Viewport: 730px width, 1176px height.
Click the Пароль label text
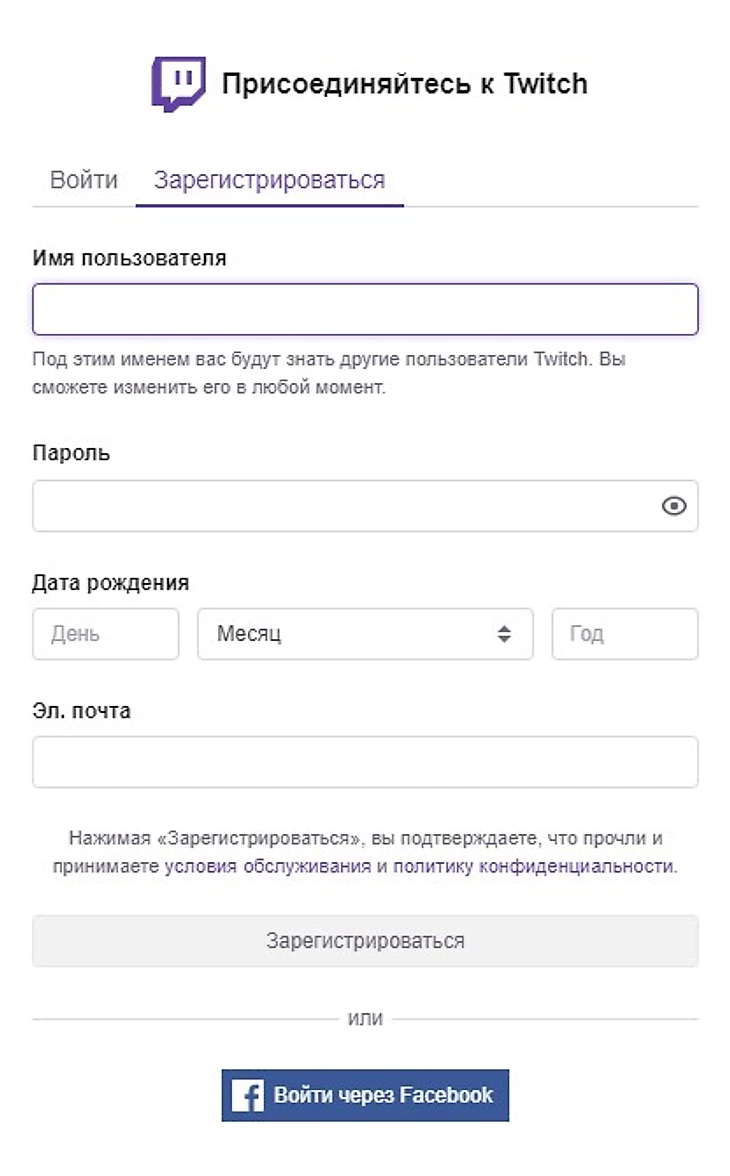tap(71, 453)
